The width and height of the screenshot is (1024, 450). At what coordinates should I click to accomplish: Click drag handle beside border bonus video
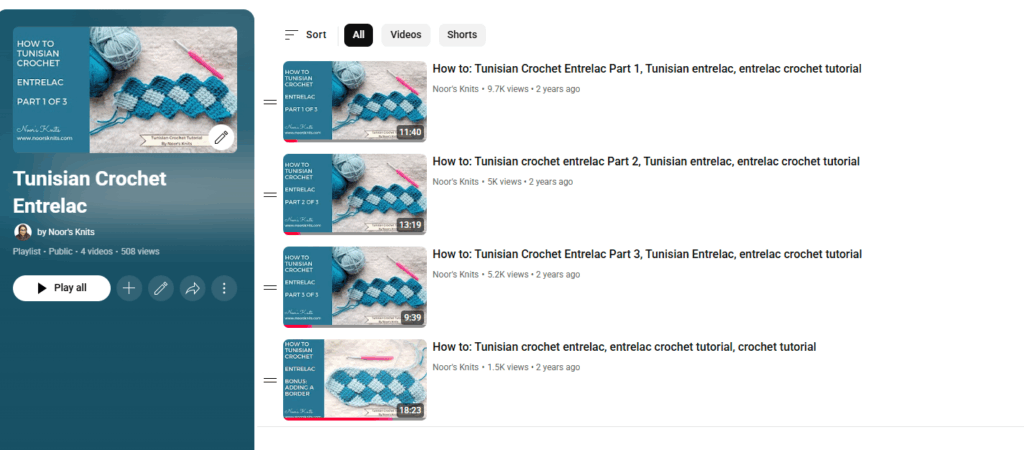(x=269, y=380)
